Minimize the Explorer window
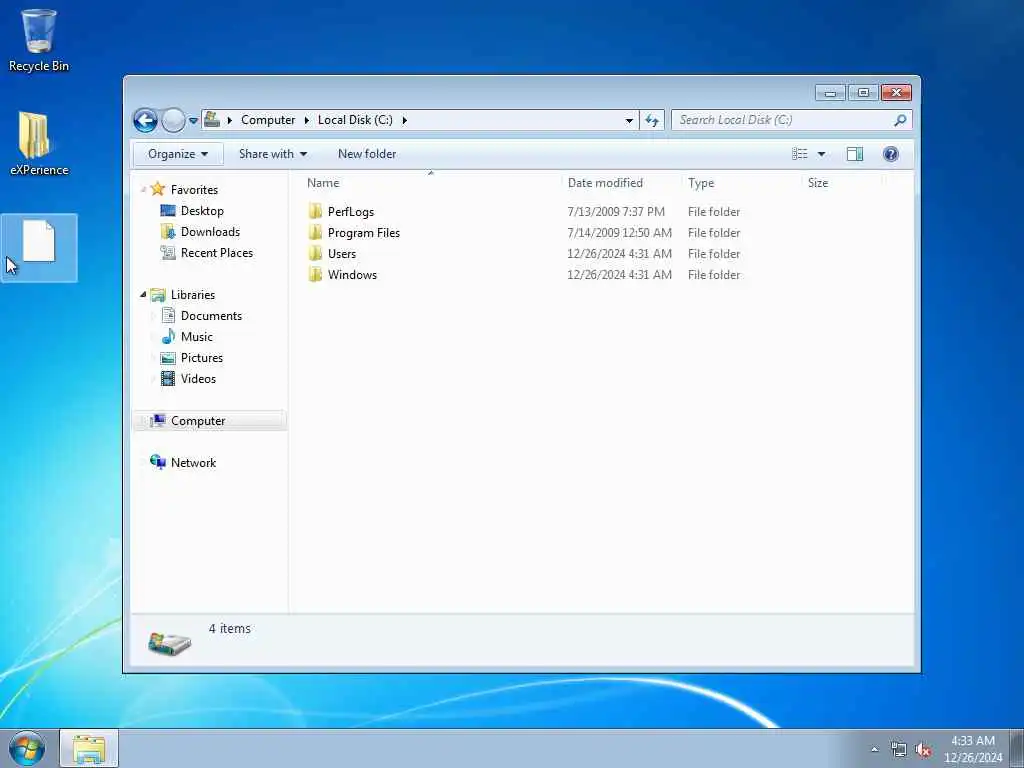Screen dimensions: 1024x768 tap(830, 93)
